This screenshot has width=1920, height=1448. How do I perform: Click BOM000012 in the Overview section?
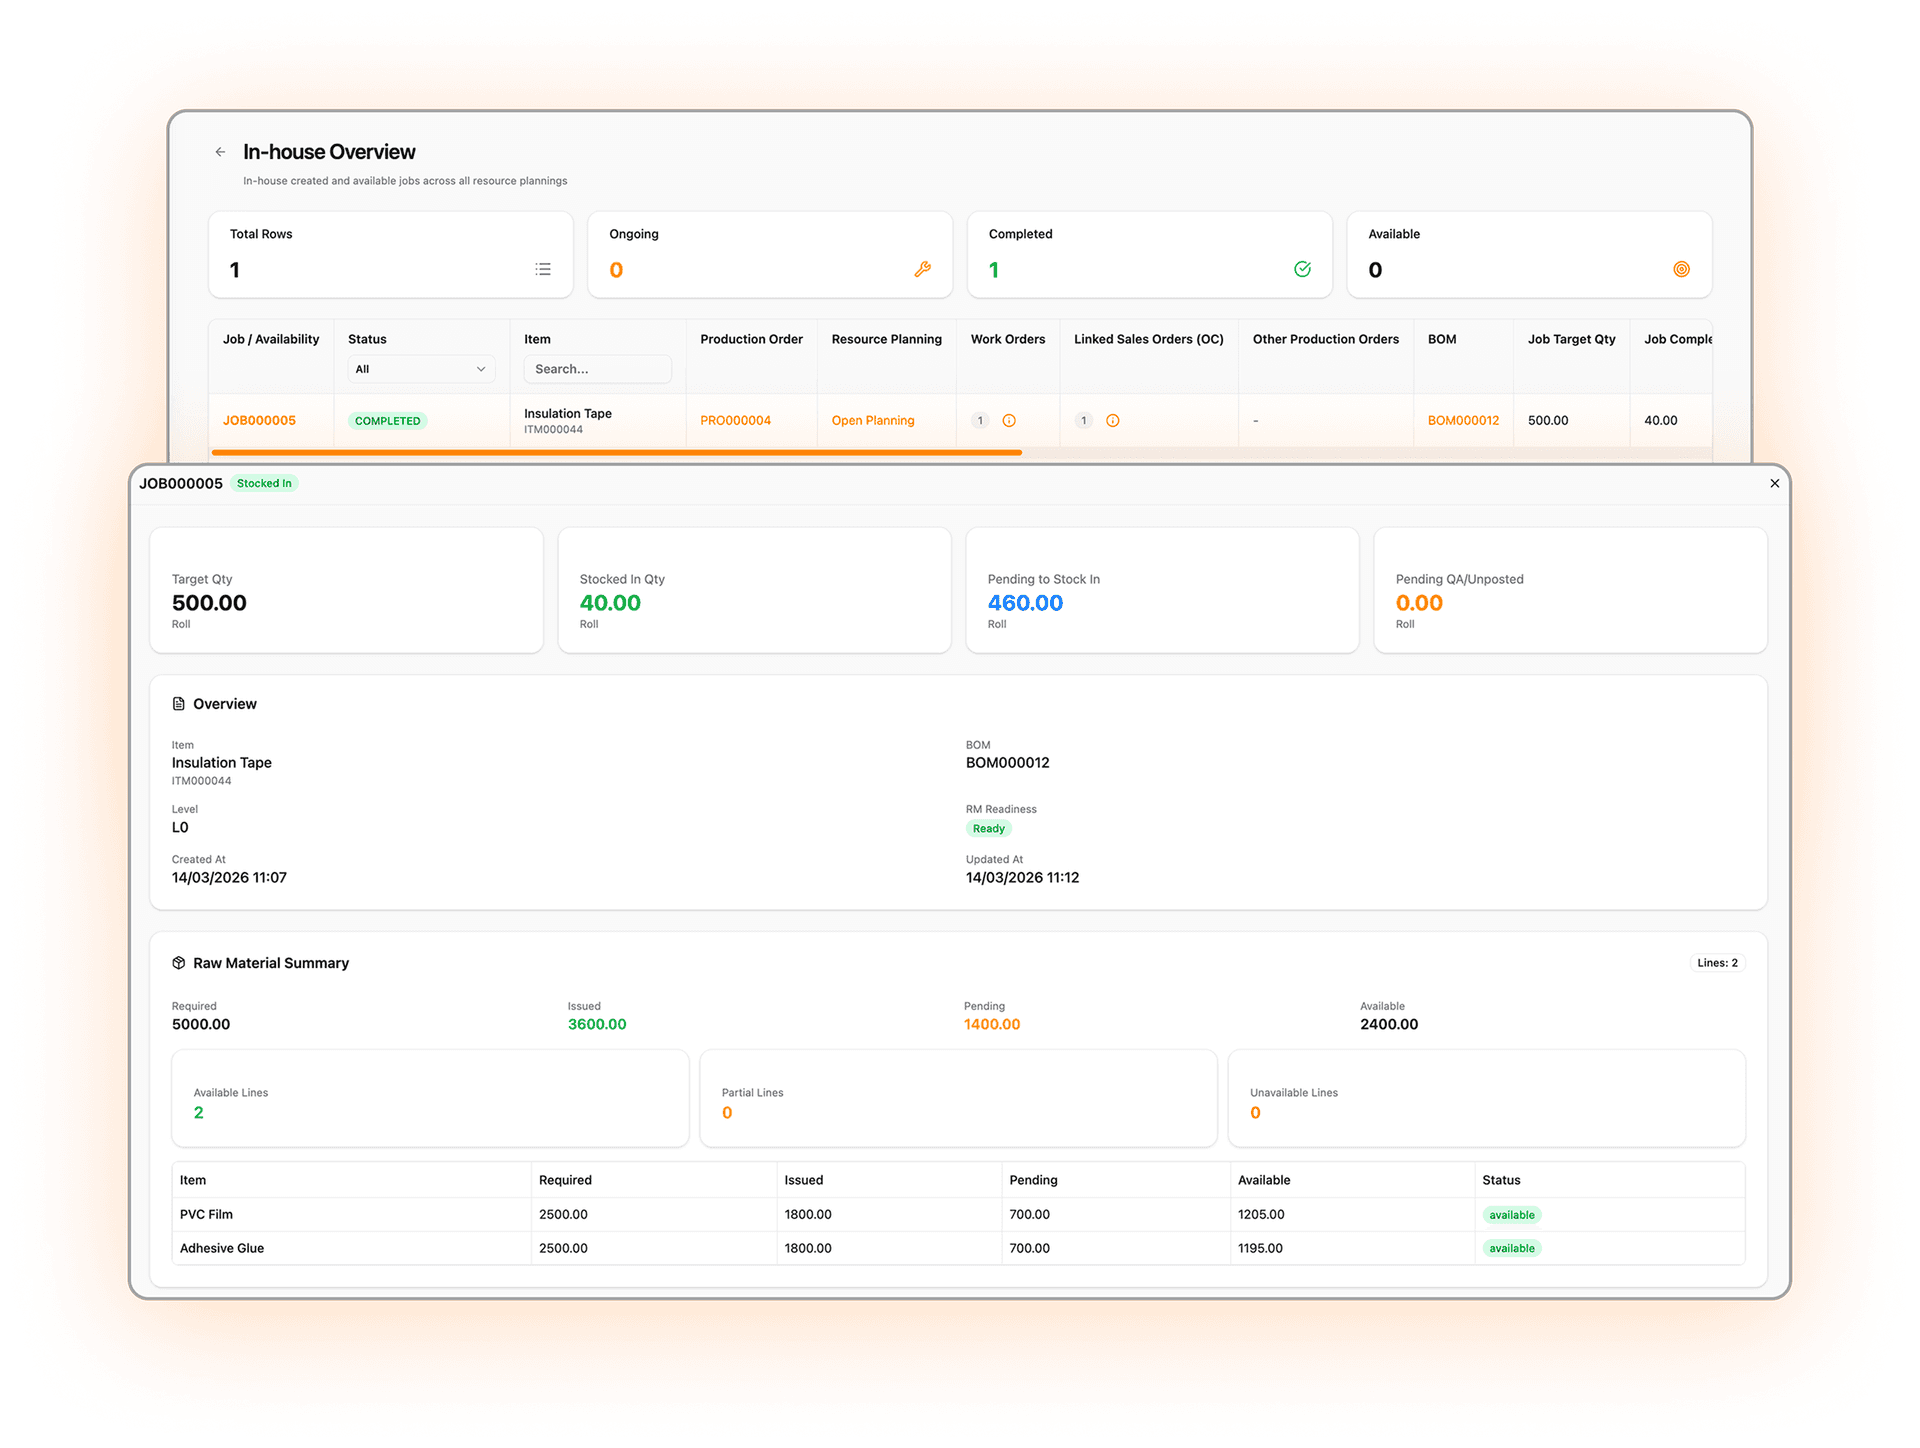1007,763
